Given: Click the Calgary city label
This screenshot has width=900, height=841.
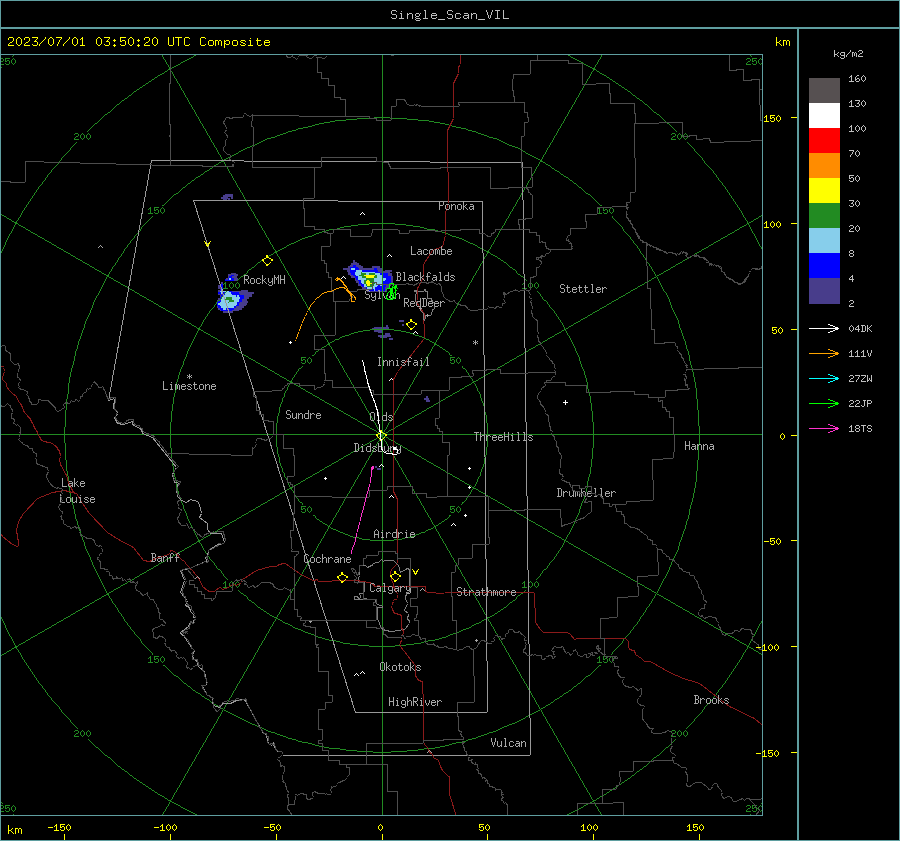Looking at the screenshot, I should 390,588.
